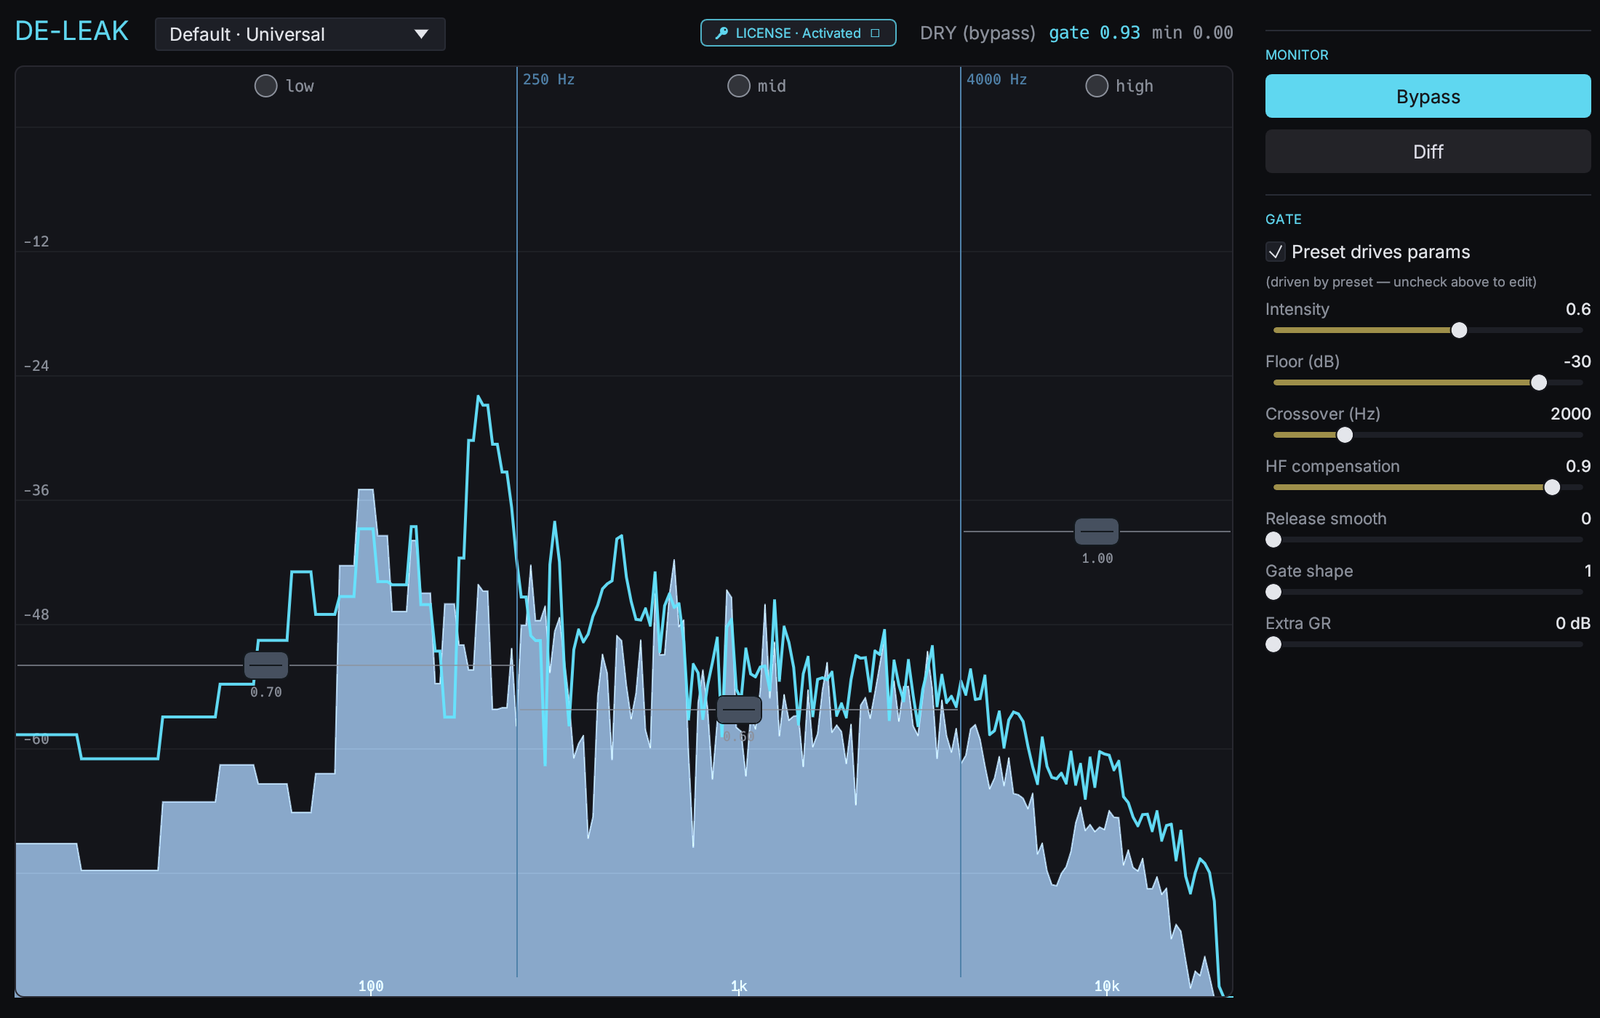
Task: Click the Gate shape value 1
Action: point(1588,571)
